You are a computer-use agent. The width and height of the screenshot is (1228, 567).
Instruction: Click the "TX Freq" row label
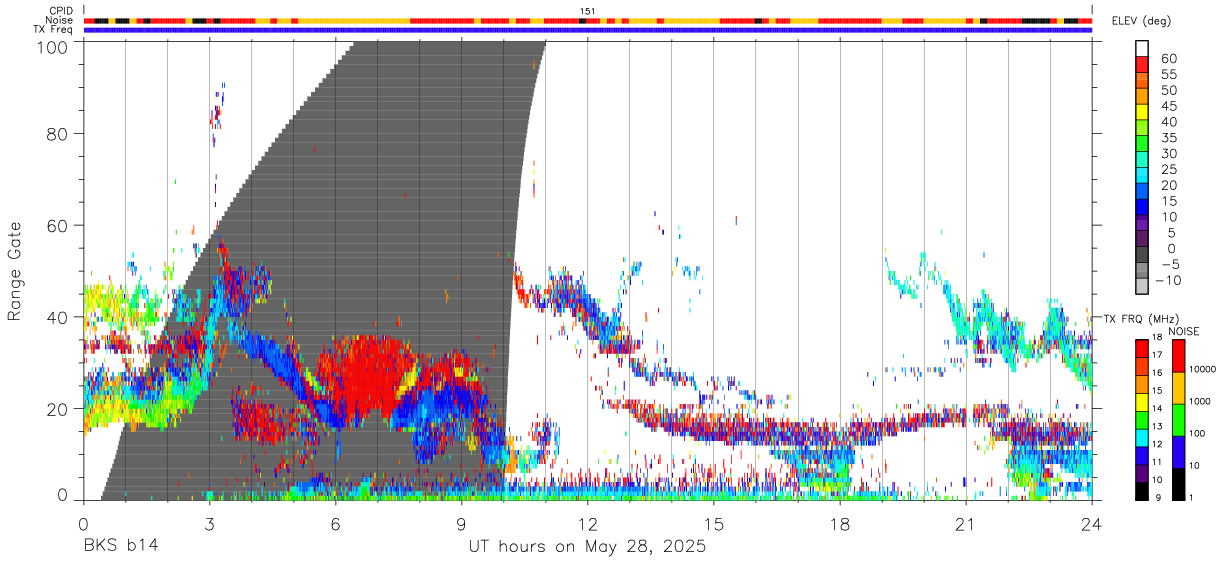coord(54,30)
